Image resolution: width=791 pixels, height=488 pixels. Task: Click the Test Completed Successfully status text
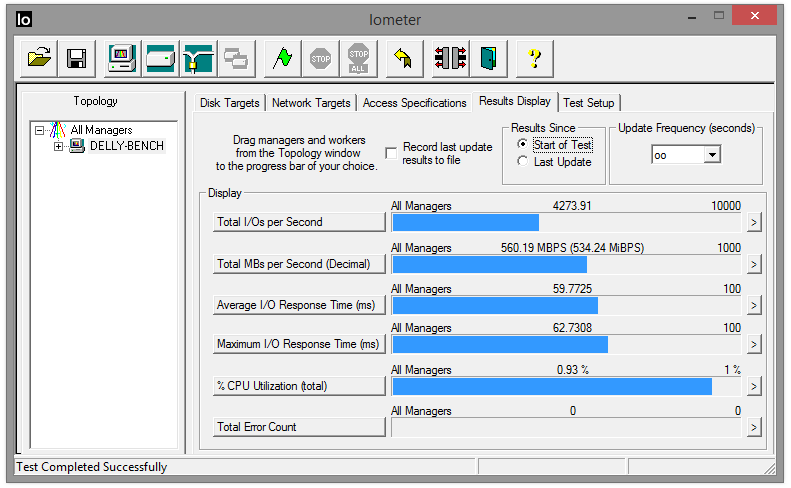tap(91, 467)
